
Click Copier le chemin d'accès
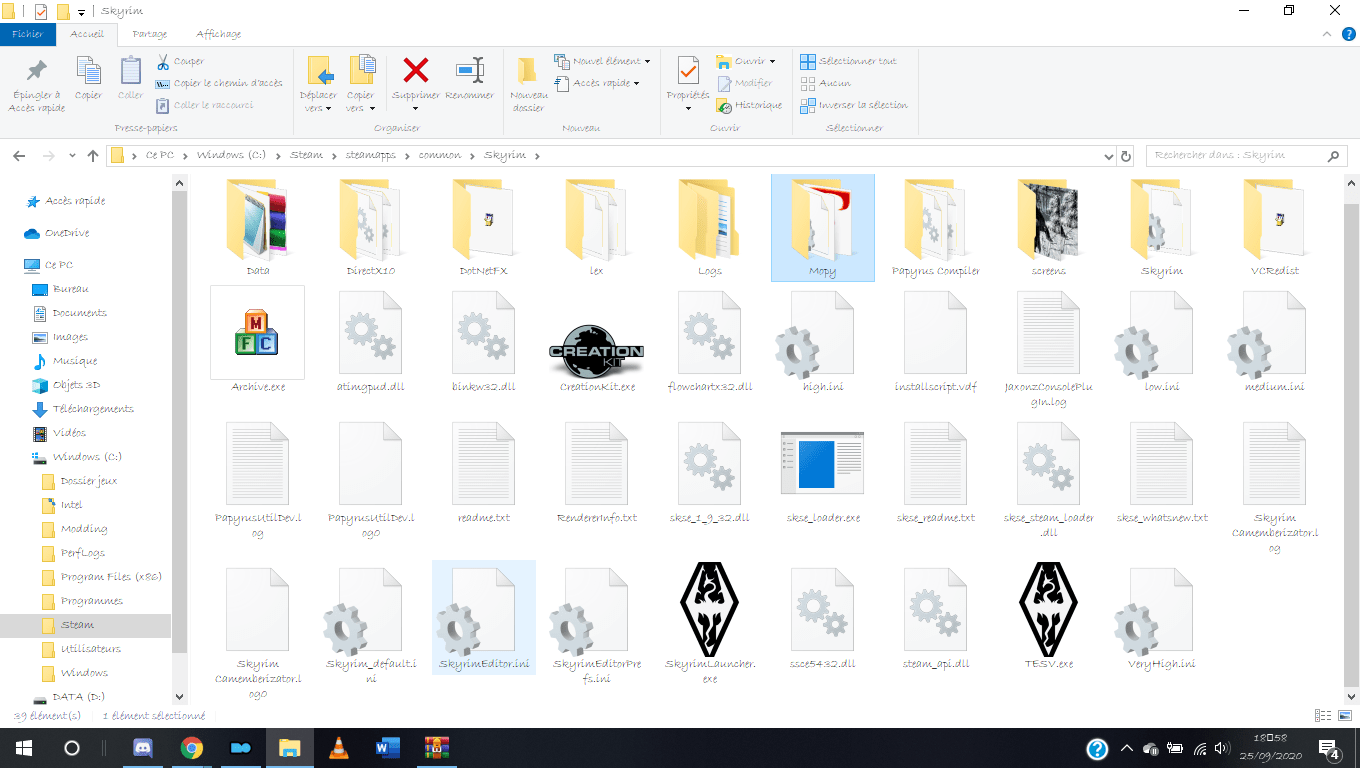(x=219, y=83)
